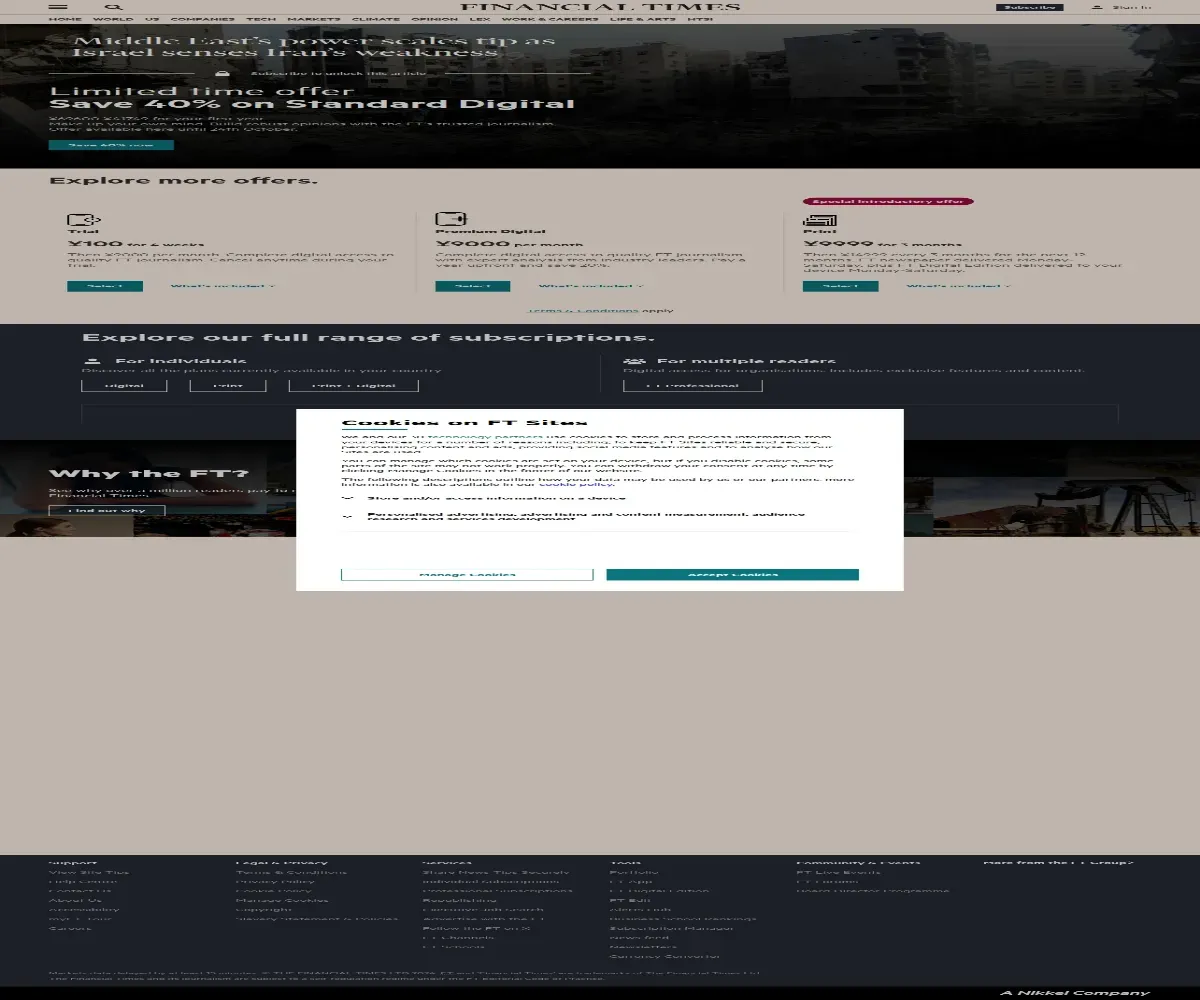Image resolution: width=1200 pixels, height=1000 pixels.
Task: Expand Trial What's included details
Action: [222, 286]
